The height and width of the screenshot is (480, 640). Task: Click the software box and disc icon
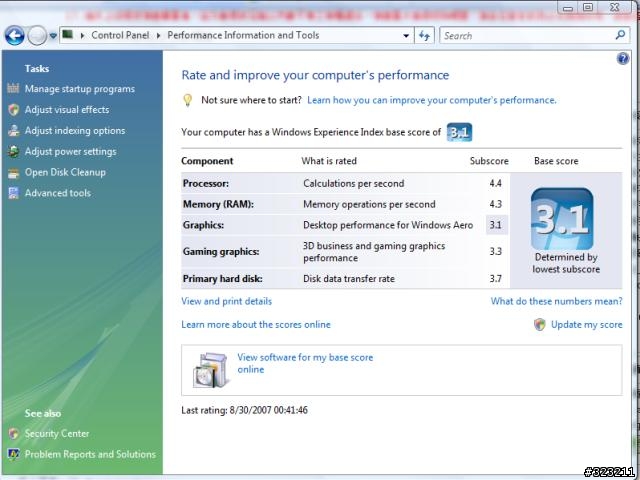(211, 370)
